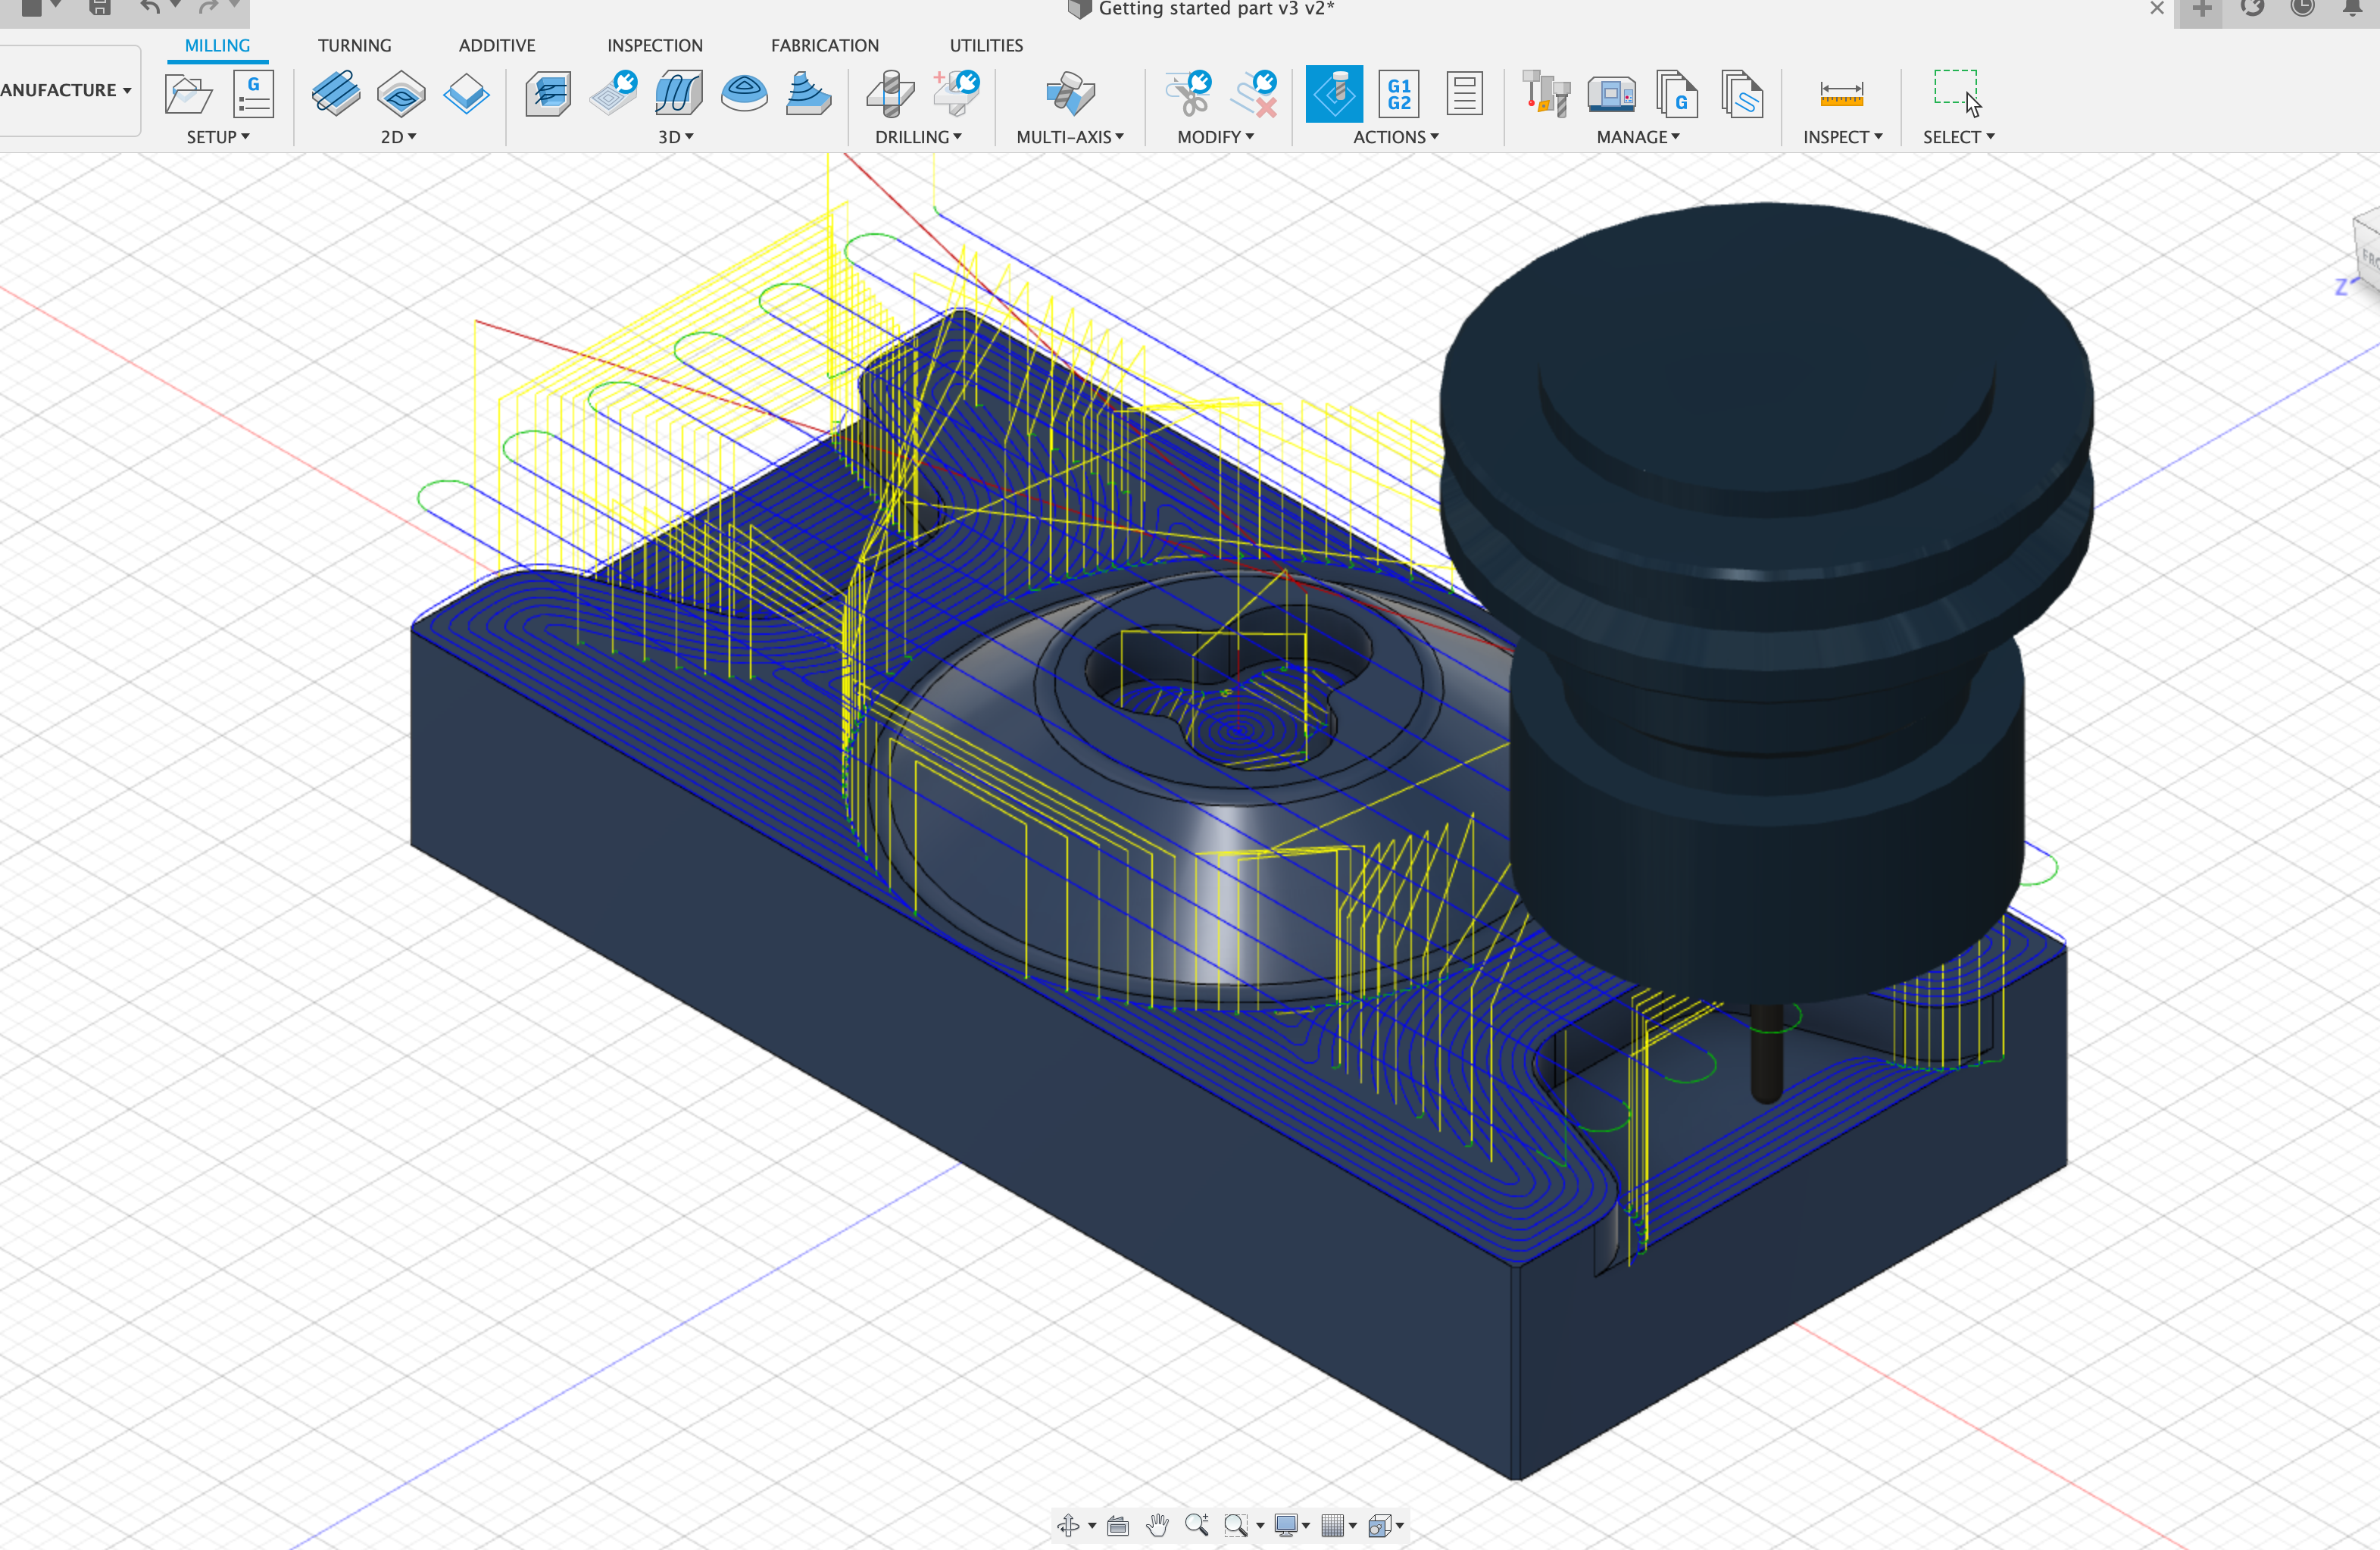Open the FABRICATION tab
2380x1550 pixels.
click(x=824, y=45)
